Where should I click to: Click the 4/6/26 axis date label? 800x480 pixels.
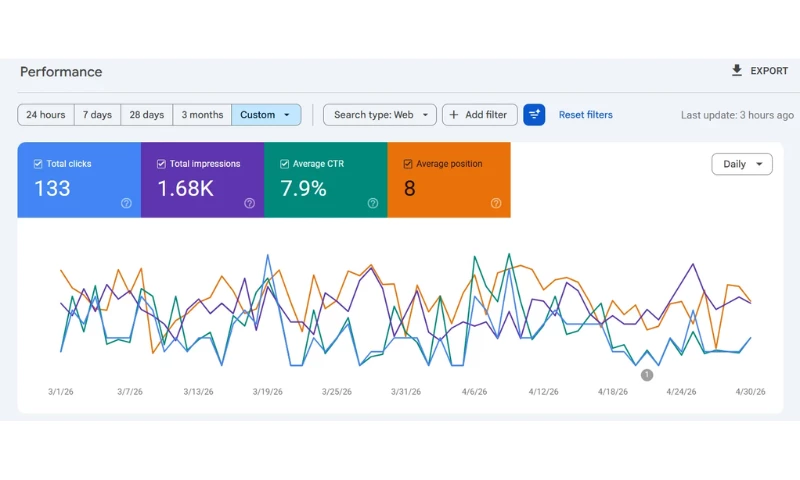[474, 392]
